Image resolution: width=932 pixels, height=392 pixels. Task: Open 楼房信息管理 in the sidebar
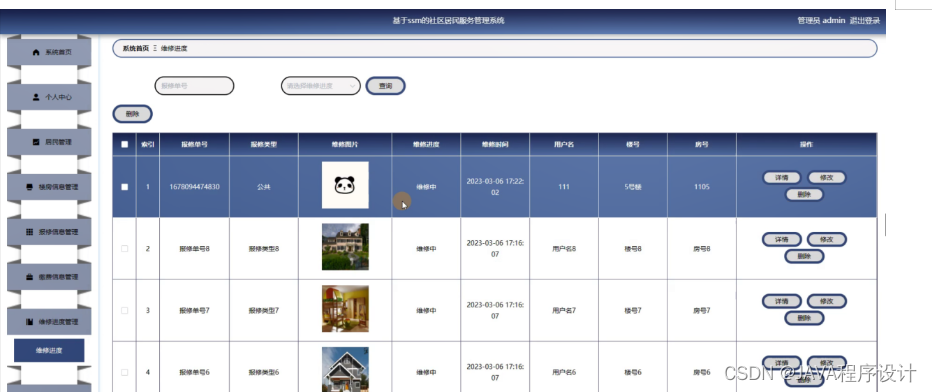[49, 187]
